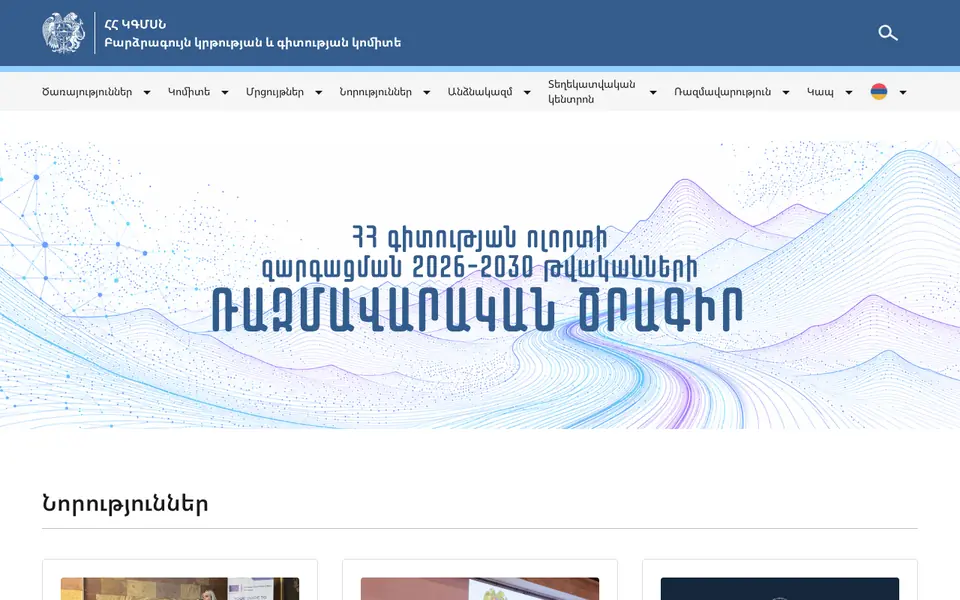Open the Ռազմավարություն menu item
Image resolution: width=960 pixels, height=600 pixels.
pos(722,92)
